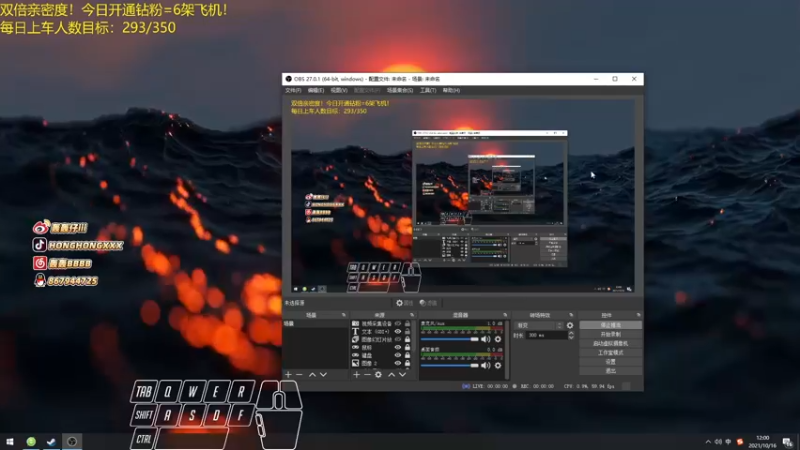
Task: Toggle visibility of Image 2 source
Action: pos(397,363)
